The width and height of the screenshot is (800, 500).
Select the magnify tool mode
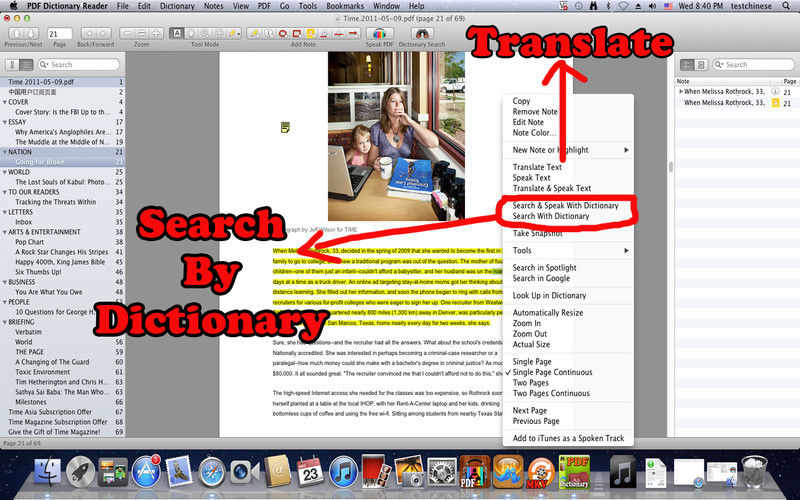click(204, 34)
